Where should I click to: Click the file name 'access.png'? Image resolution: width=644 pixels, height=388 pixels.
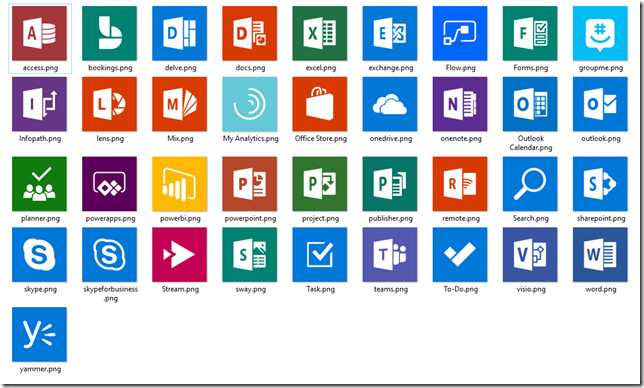(40, 68)
